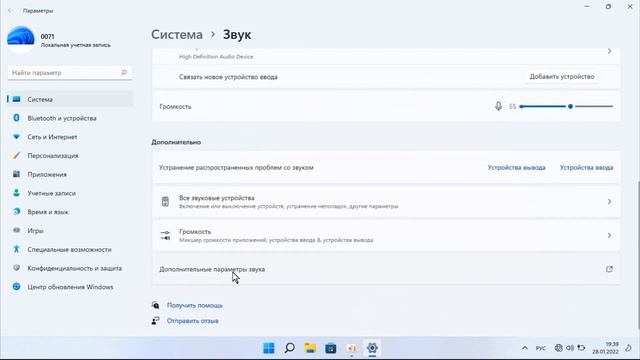640x360 pixels.
Task: Open Microsoft Store from taskbar
Action: click(331, 348)
